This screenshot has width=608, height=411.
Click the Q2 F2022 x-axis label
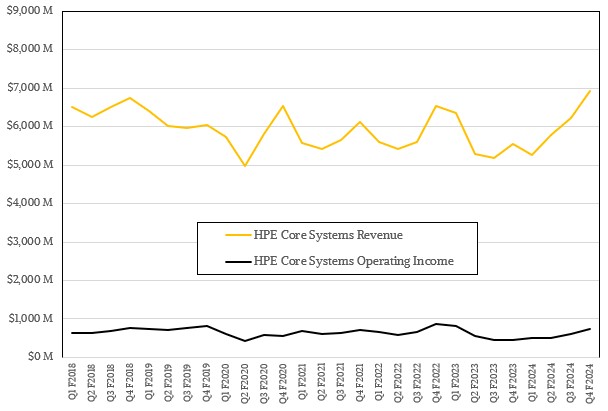398,382
